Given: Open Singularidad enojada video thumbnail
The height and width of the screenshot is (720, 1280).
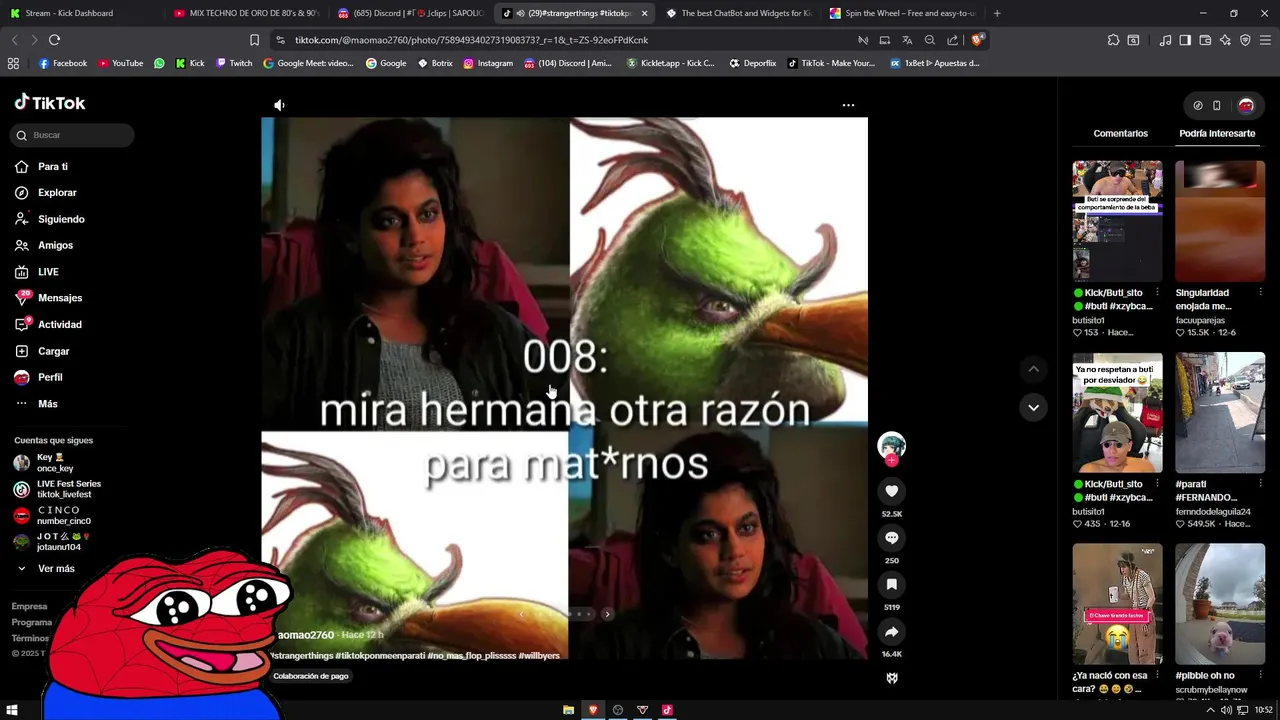Looking at the screenshot, I should point(1220,220).
